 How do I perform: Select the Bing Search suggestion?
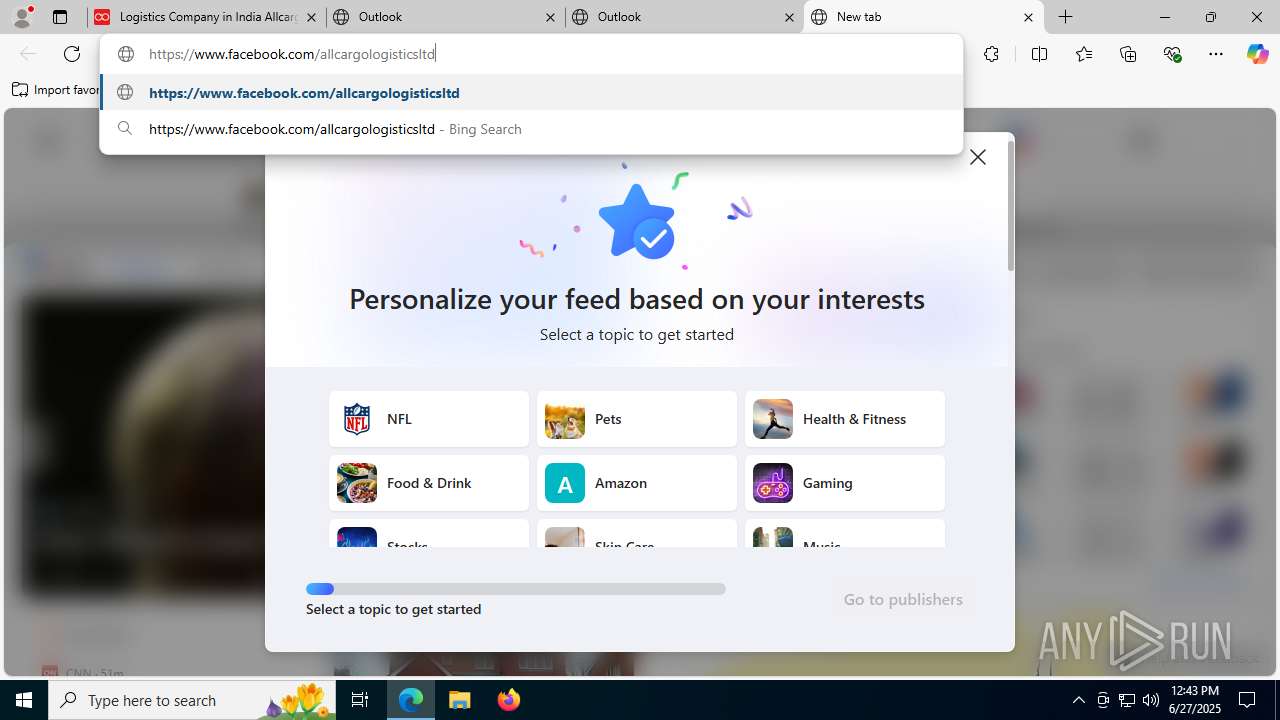coord(531,129)
